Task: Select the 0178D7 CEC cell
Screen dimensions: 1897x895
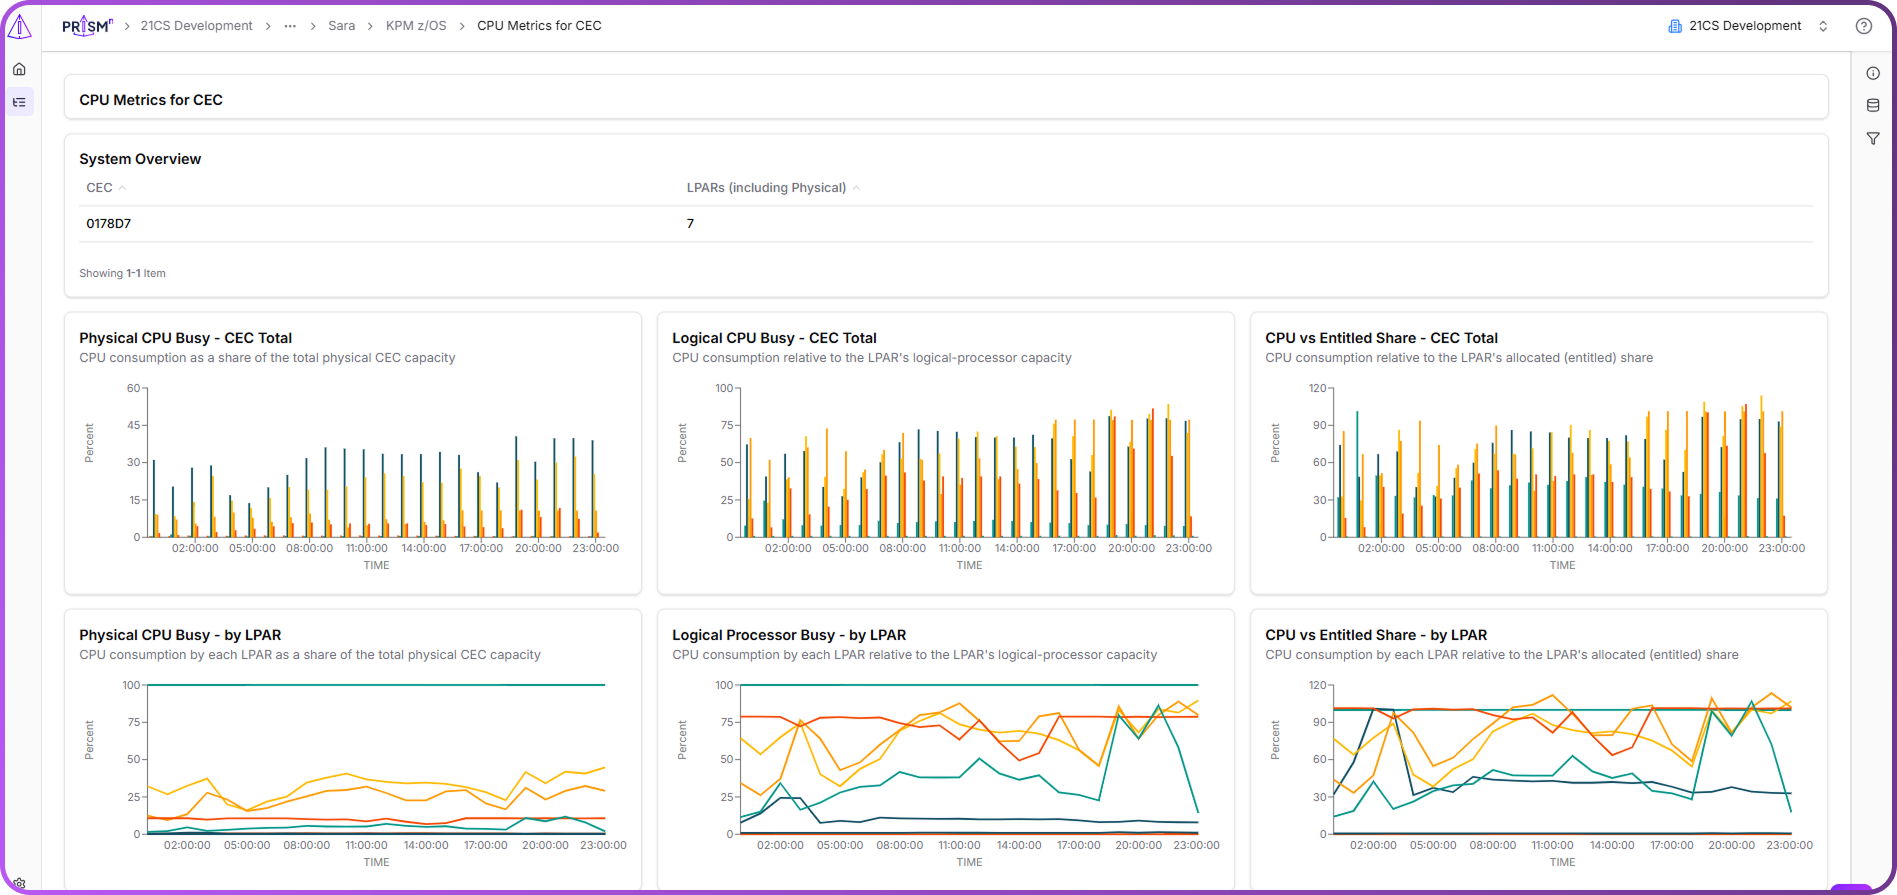Action: [x=108, y=224]
